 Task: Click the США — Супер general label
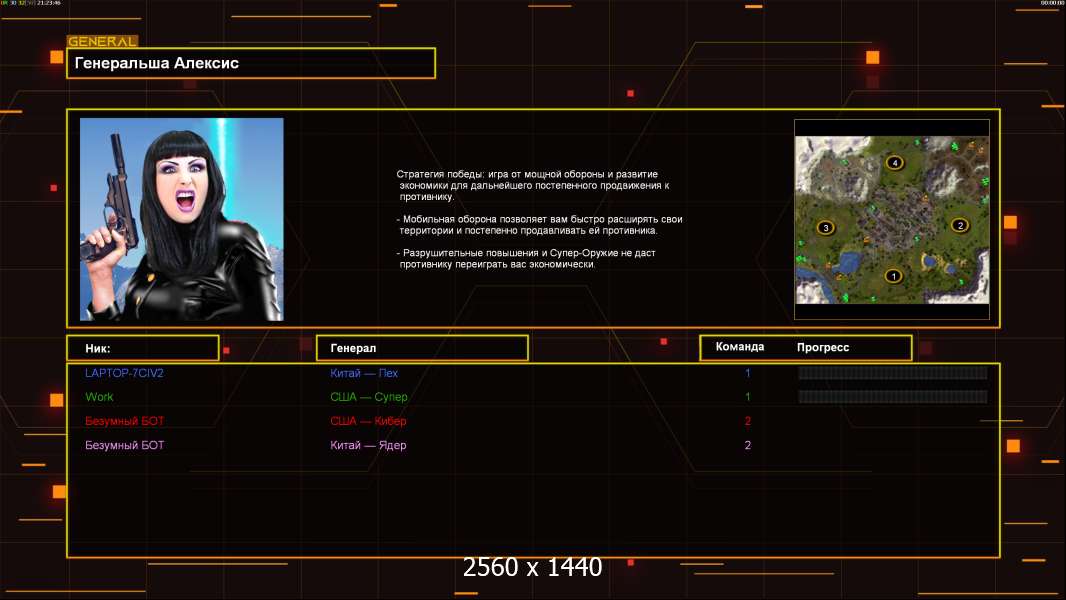click(x=369, y=397)
